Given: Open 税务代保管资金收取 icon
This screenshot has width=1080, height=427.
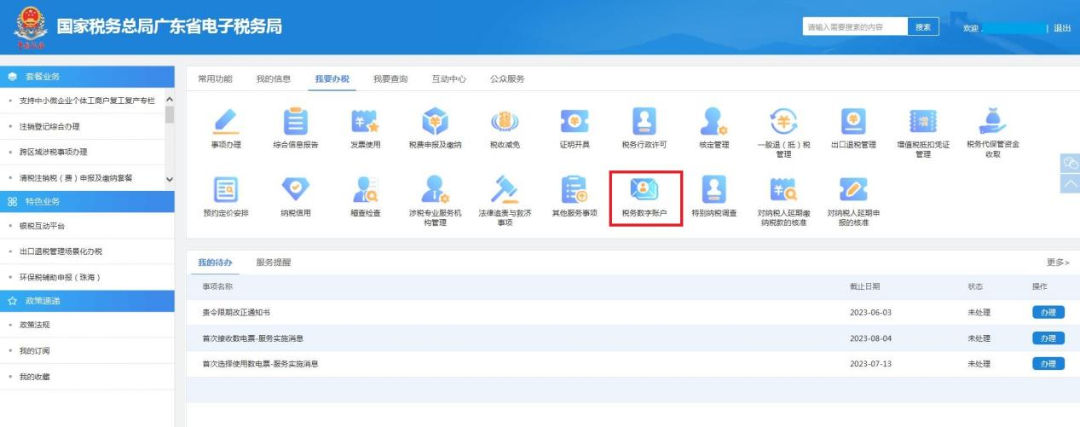Looking at the screenshot, I should tap(993, 122).
